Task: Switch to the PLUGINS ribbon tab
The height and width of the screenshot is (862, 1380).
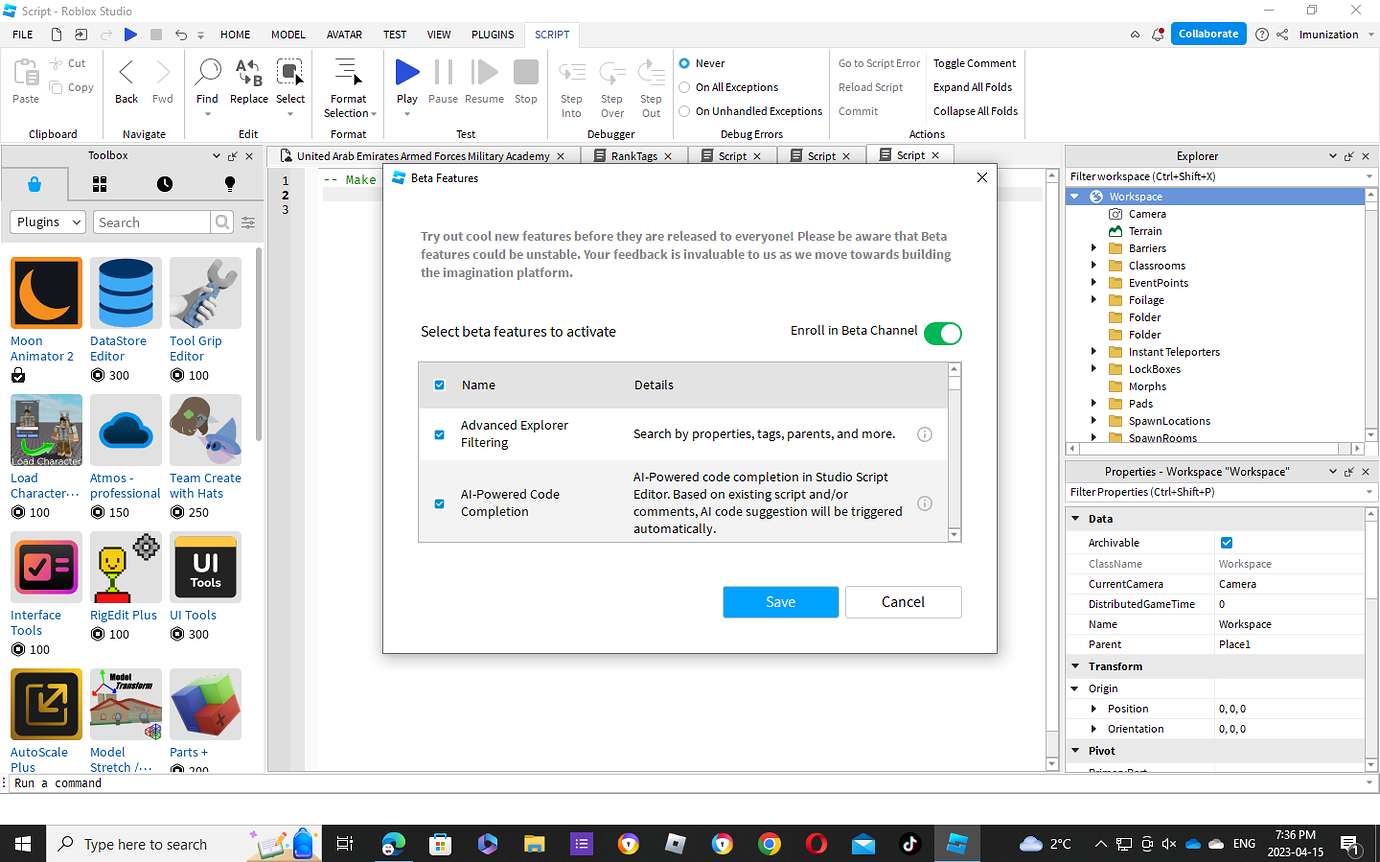Action: tap(492, 34)
